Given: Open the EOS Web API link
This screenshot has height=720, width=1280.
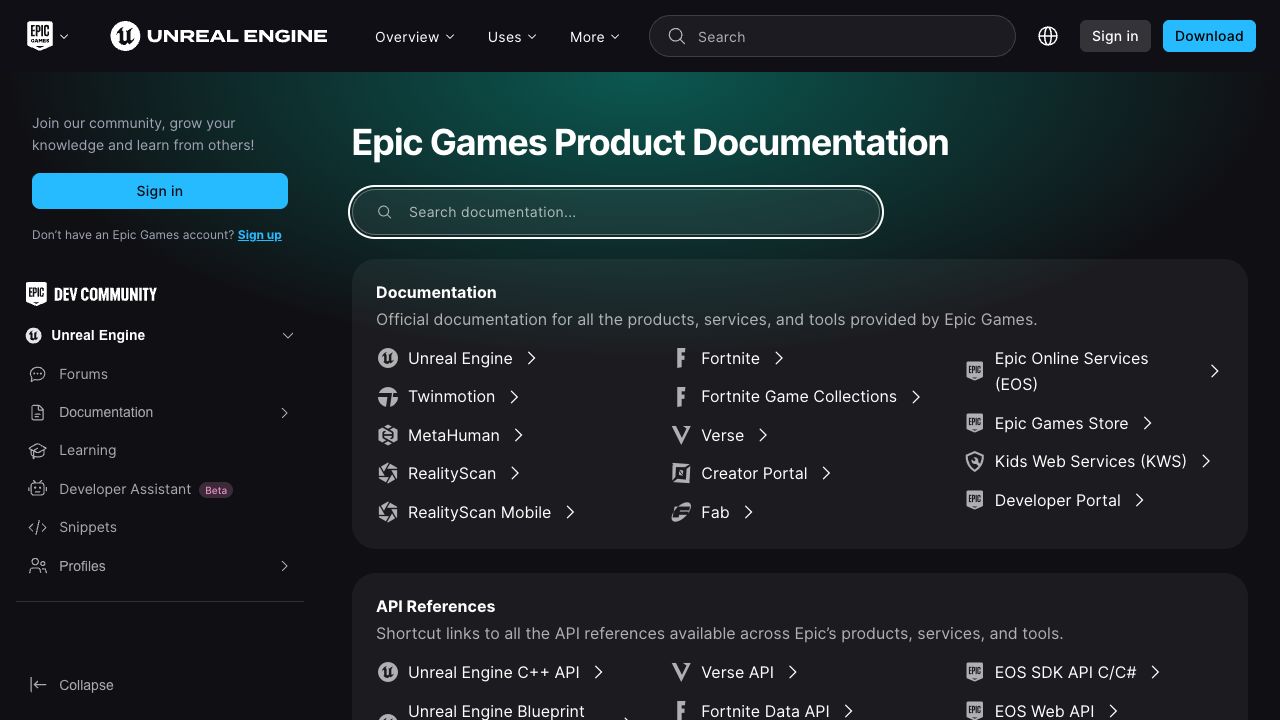Looking at the screenshot, I should pyautogui.click(x=1044, y=711).
